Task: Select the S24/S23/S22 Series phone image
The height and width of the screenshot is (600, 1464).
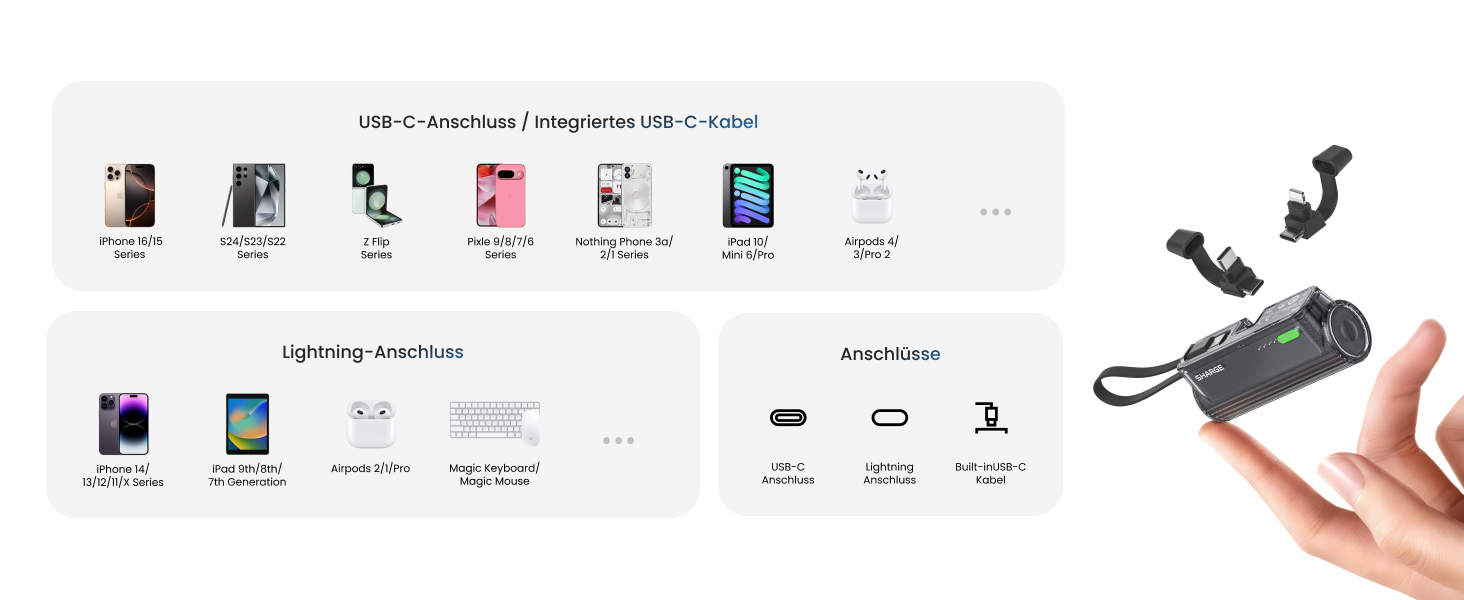Action: click(x=253, y=196)
